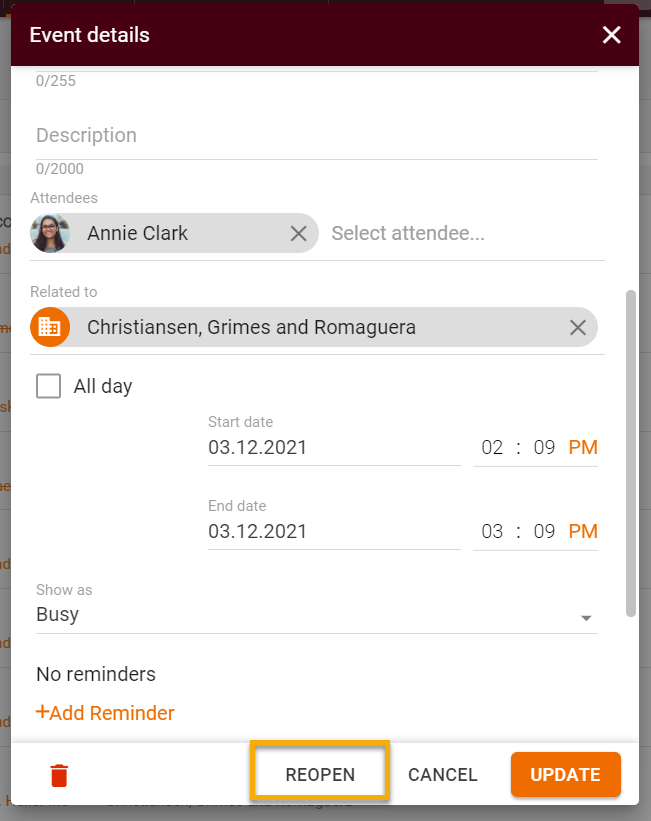Image resolution: width=651 pixels, height=821 pixels.
Task: Remove Annie Clark from attendees
Action: pyautogui.click(x=299, y=234)
